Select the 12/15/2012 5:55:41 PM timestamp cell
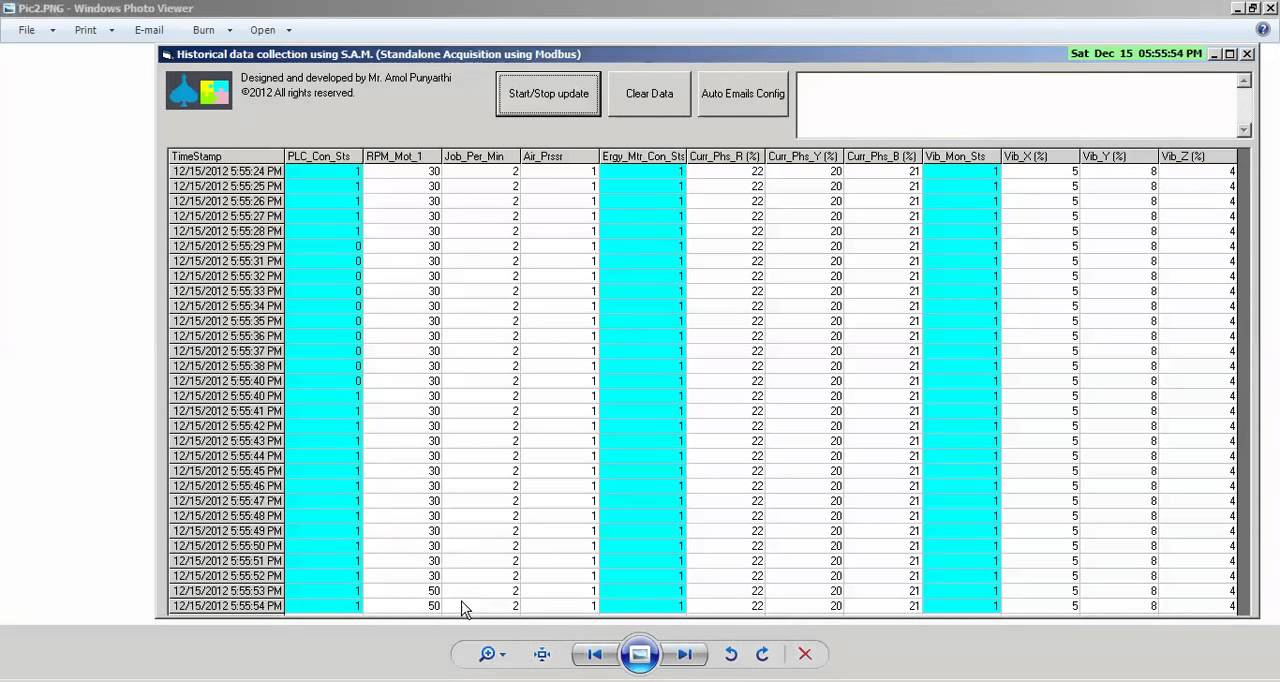The width and height of the screenshot is (1280, 682). click(226, 411)
